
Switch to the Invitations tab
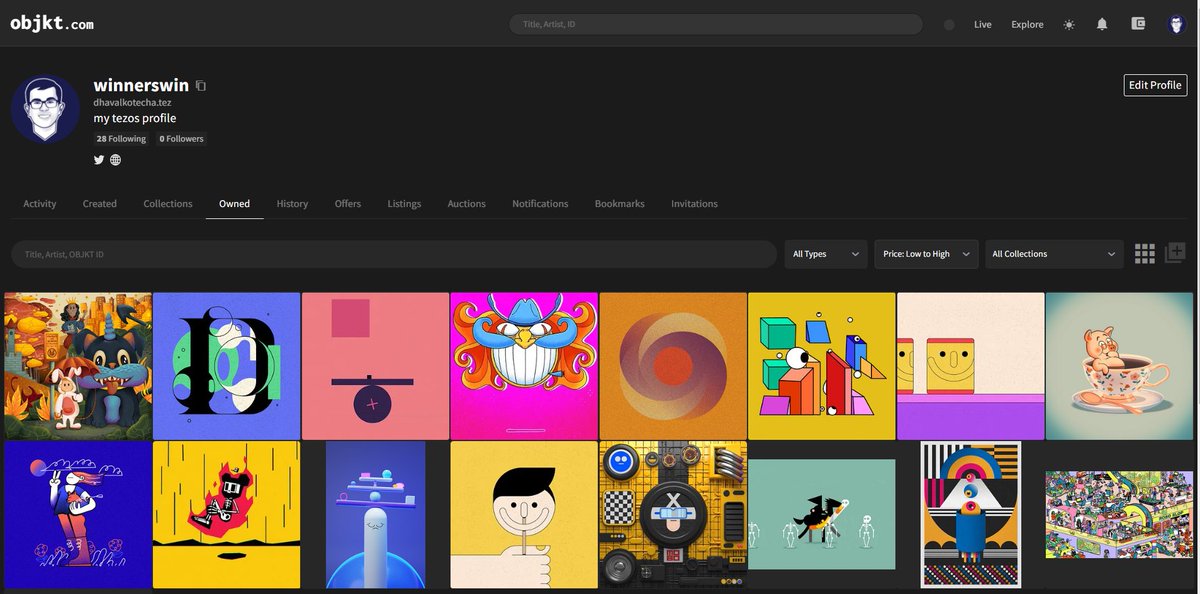pyautogui.click(x=694, y=204)
